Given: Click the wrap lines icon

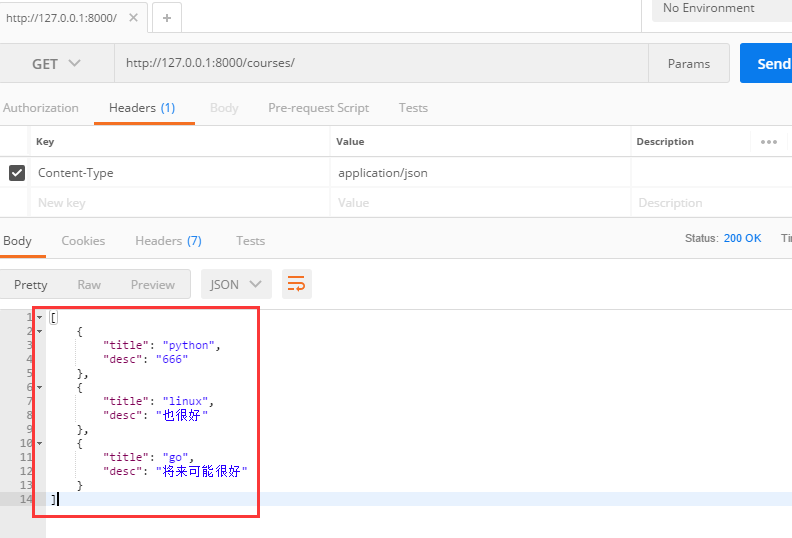Looking at the screenshot, I should point(296,285).
